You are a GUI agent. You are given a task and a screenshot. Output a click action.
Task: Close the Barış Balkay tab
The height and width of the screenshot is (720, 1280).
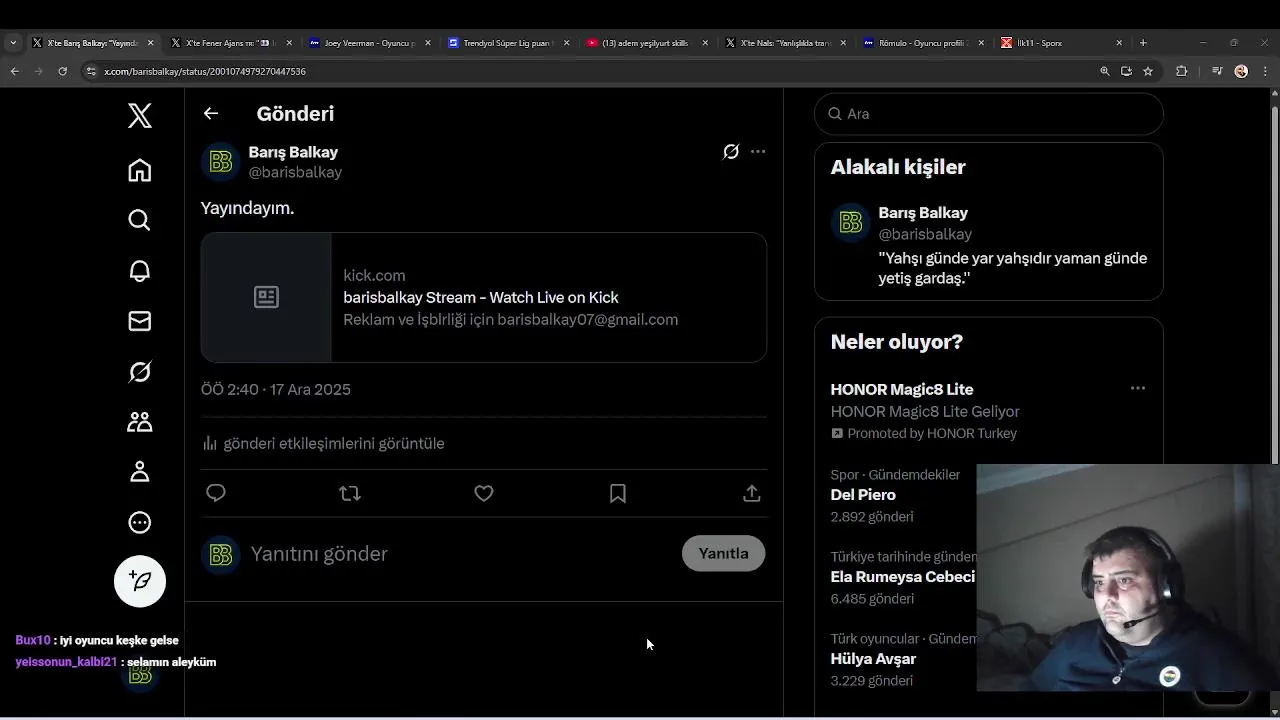(151, 43)
